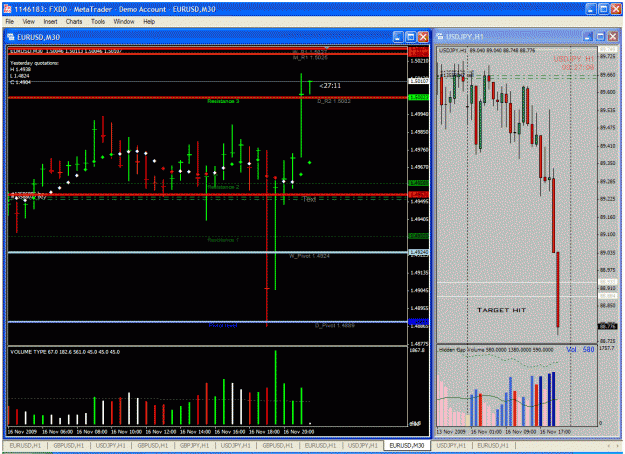Switch to the leftmost EURUSD,H1 chart tab

(25, 445)
